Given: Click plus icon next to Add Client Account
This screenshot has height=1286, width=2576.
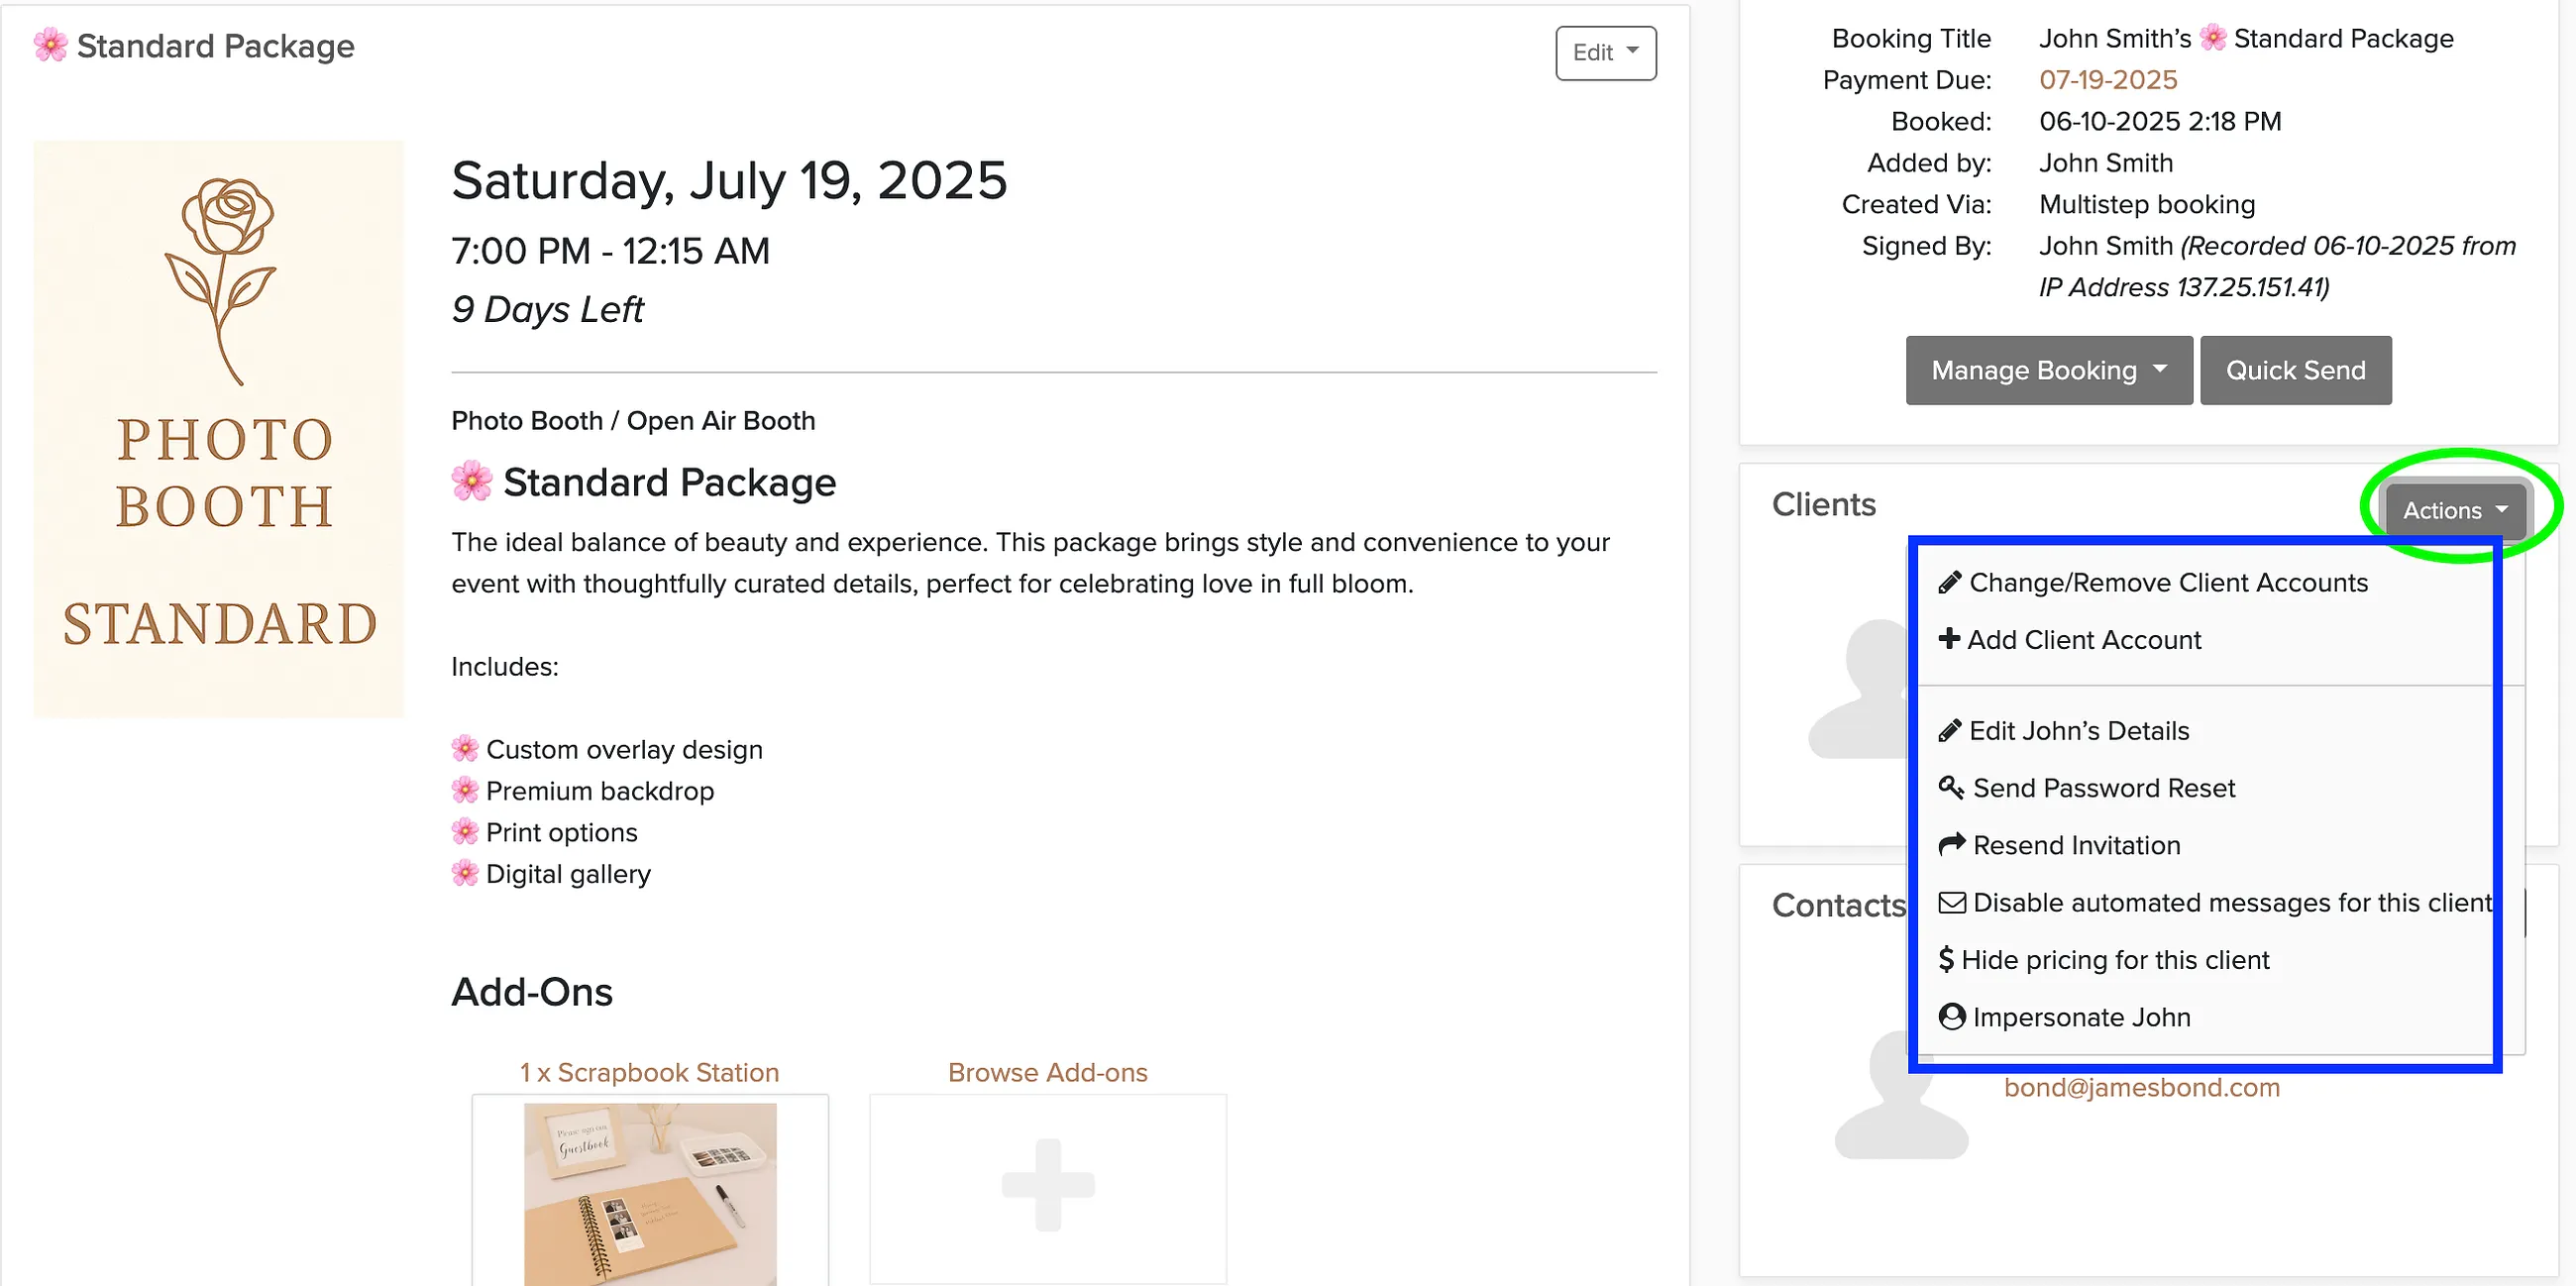Looking at the screenshot, I should 1949,639.
